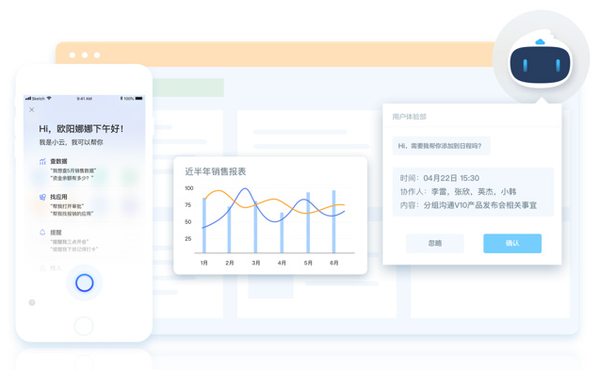Click the 100 value on the chart's y-axis
The height and width of the screenshot is (370, 600).
[189, 188]
